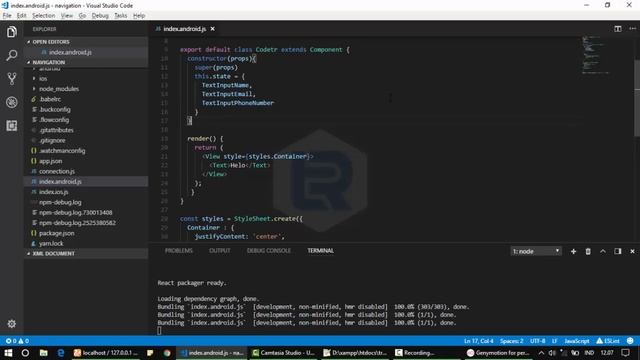This screenshot has height=360, width=640.
Task: Change the JavaScript language mode
Action: pos(577,341)
